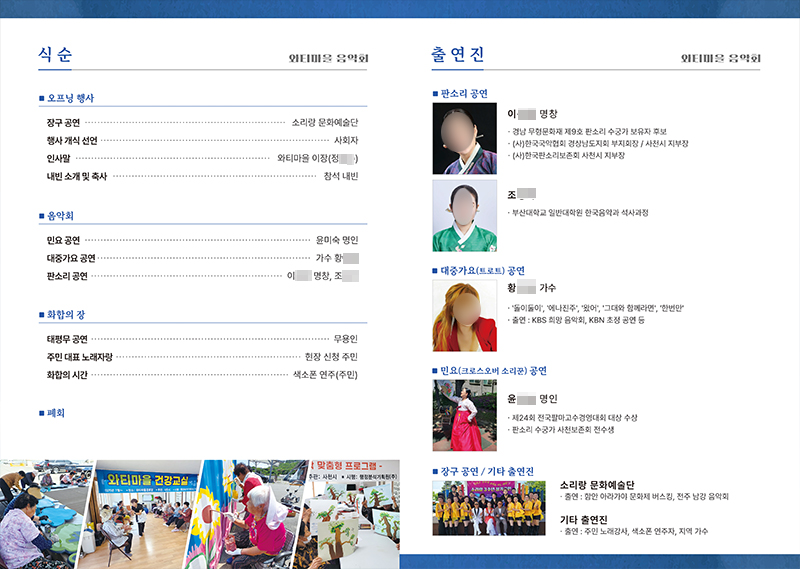Click the blue square bullet next to 폐회
This screenshot has height=569, width=800.
[x=41, y=411]
